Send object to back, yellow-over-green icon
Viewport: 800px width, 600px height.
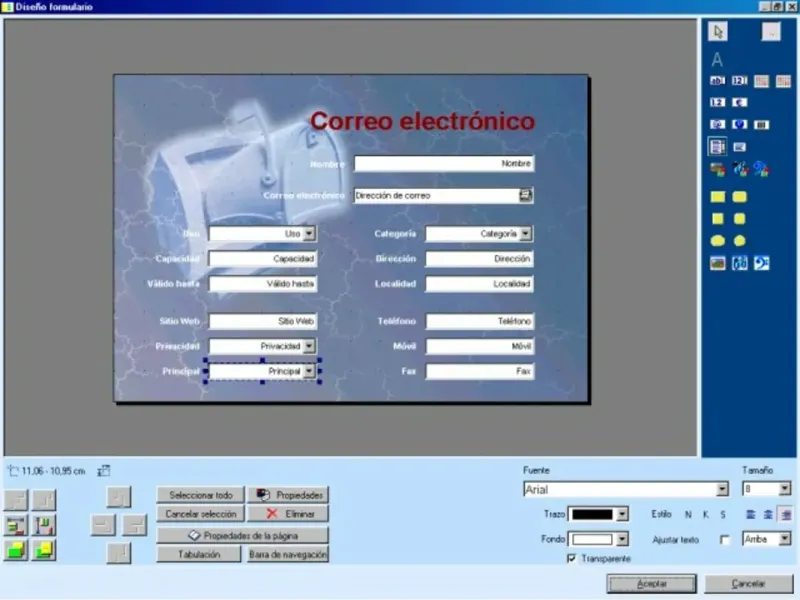[44, 551]
